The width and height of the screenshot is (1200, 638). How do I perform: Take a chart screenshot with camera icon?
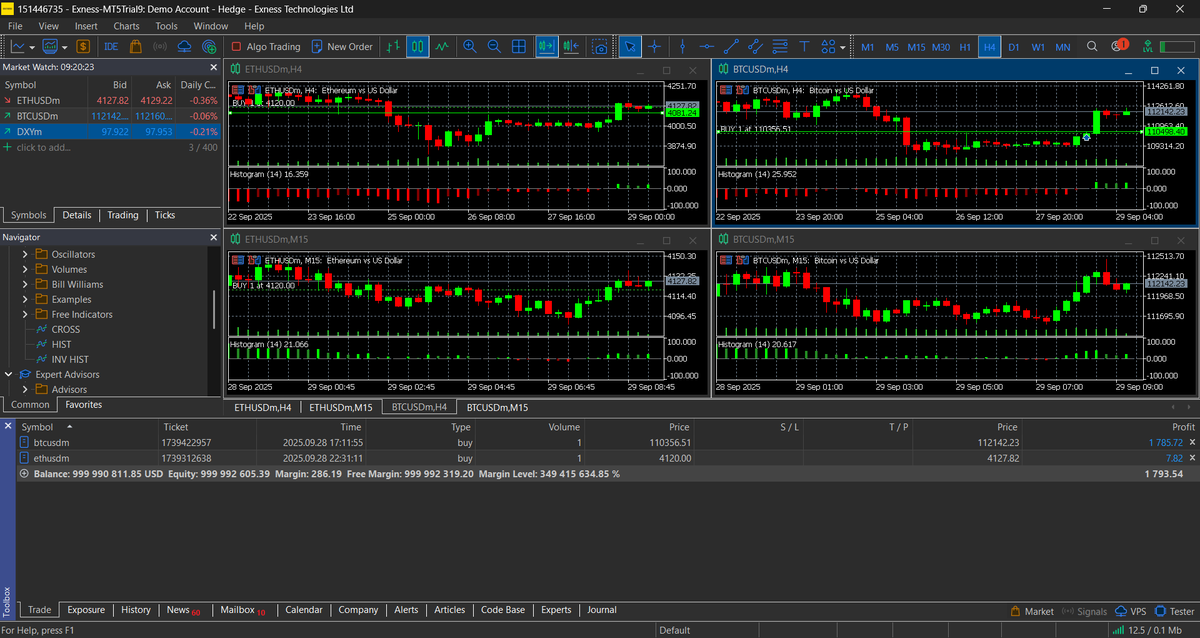[x=600, y=47]
